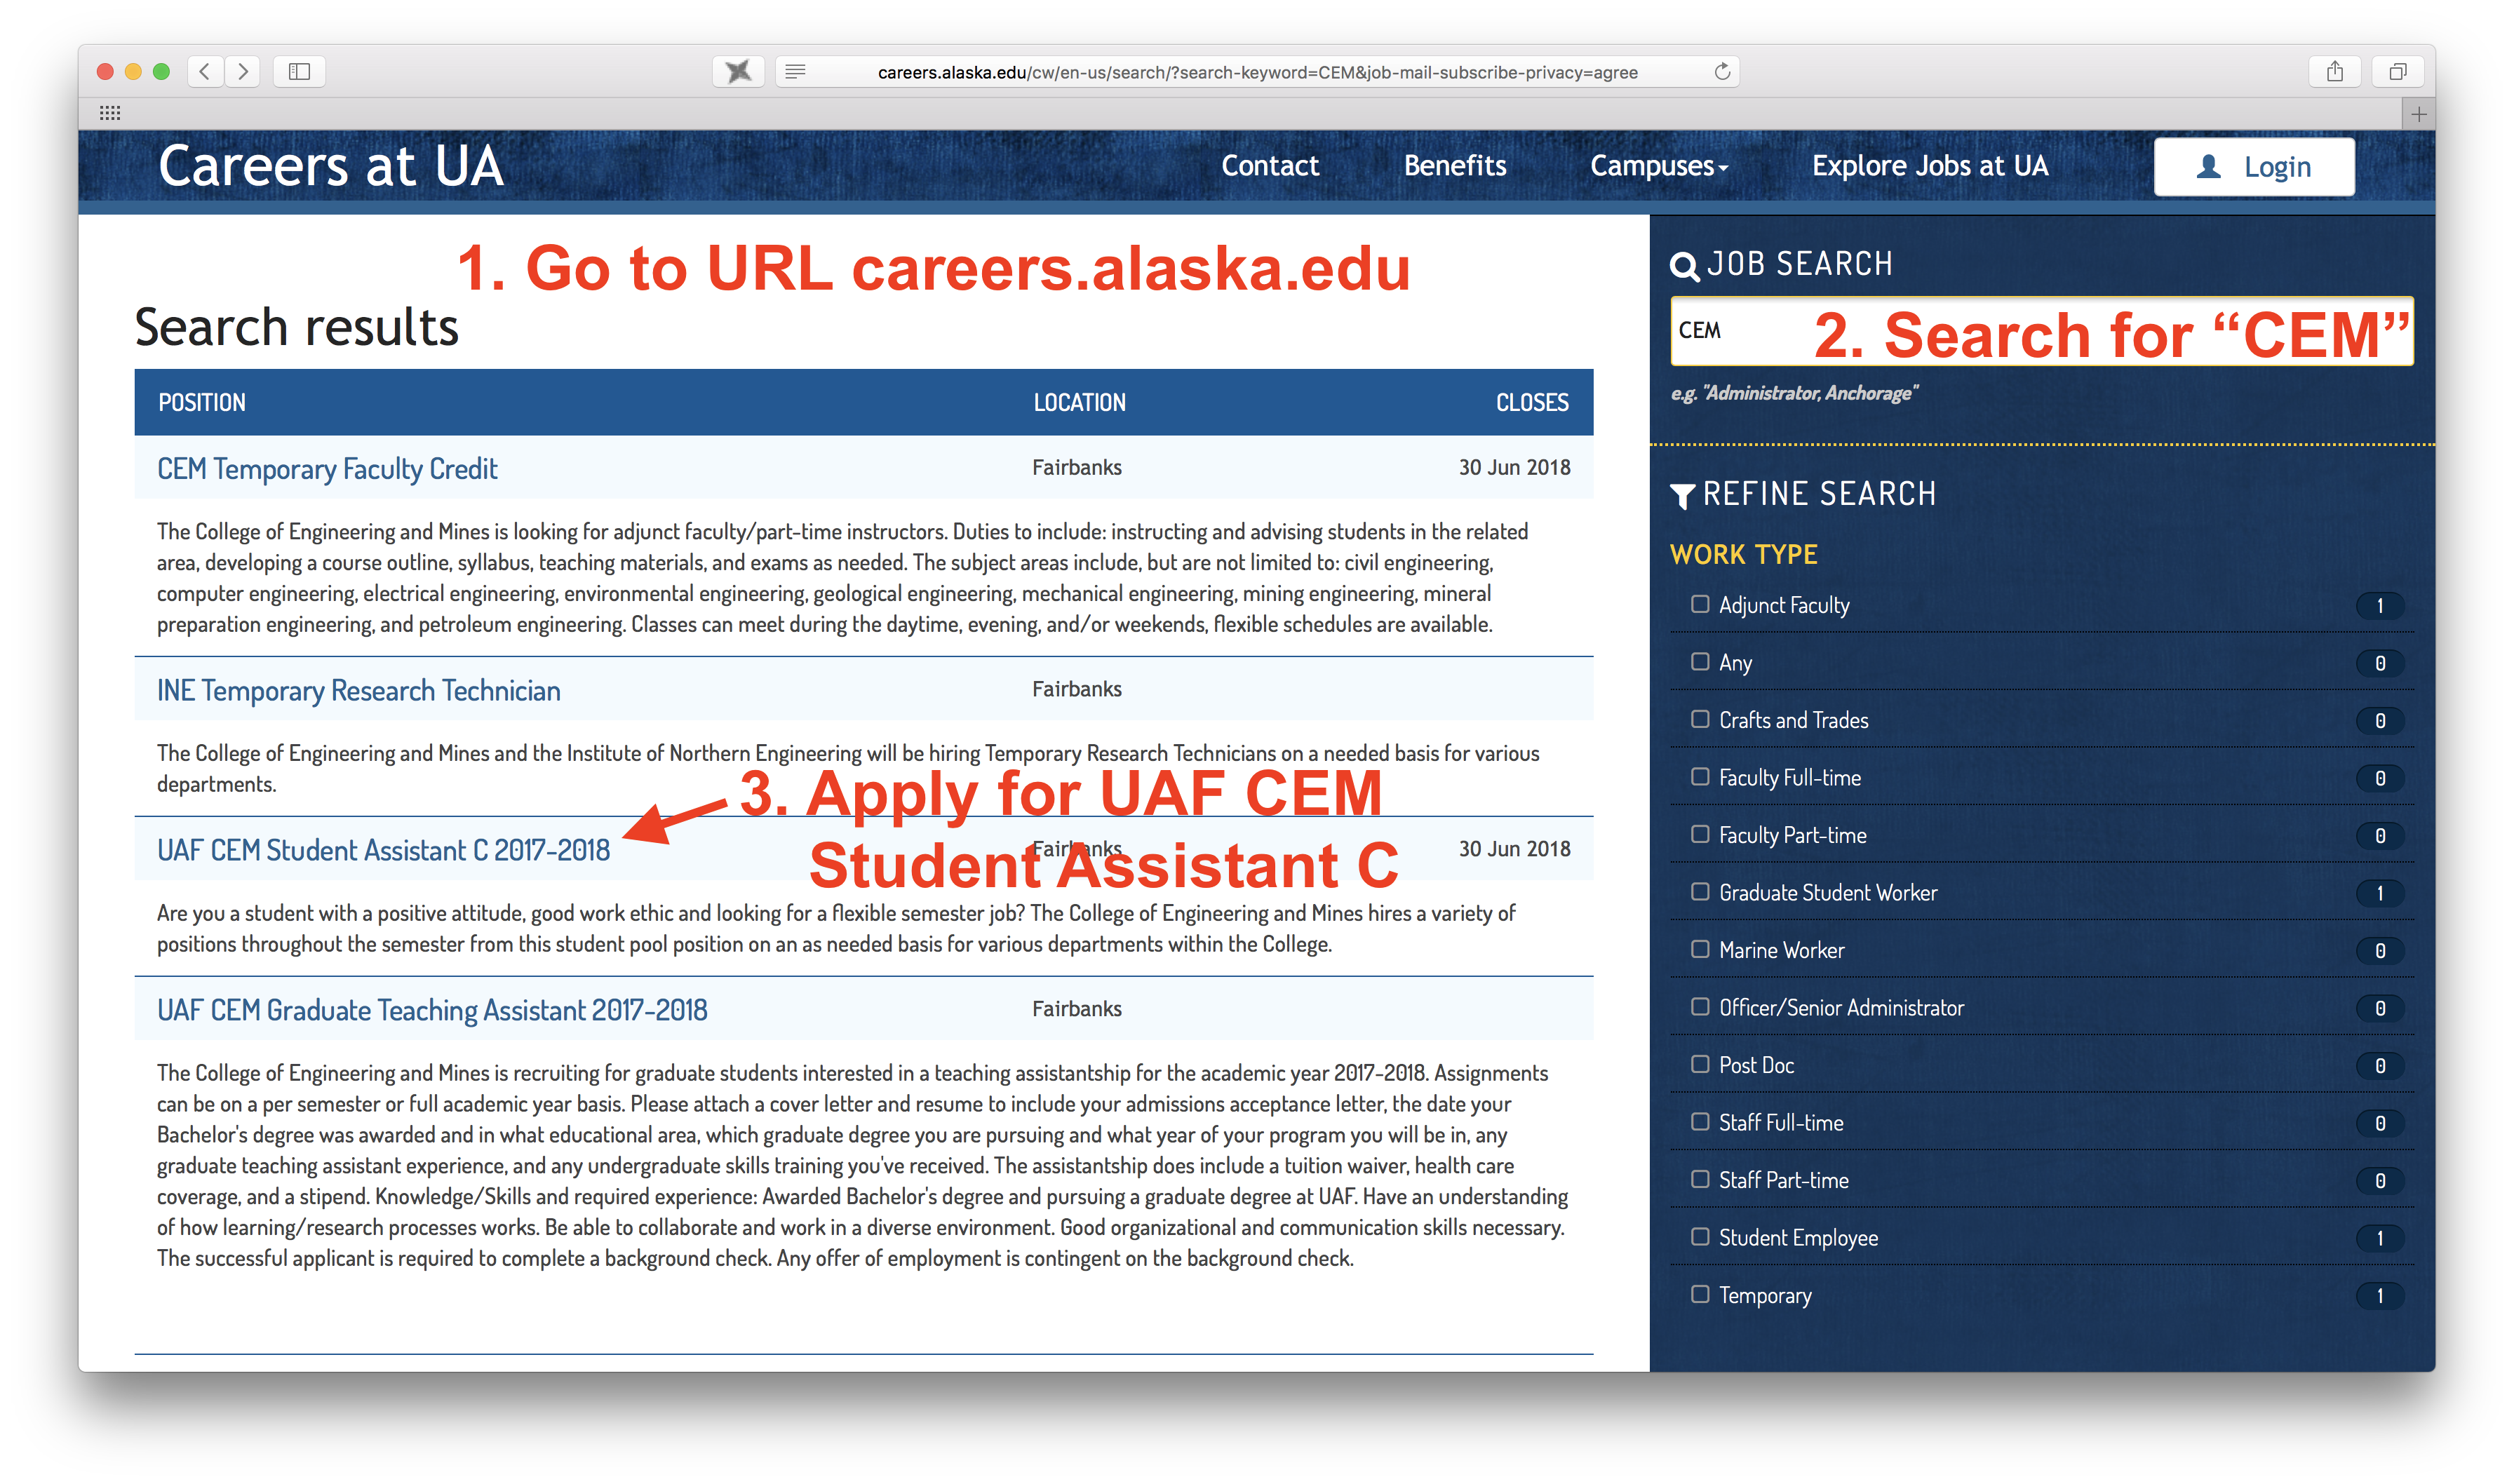
Task: Click Fairbanks in INE Research Technician row
Action: [1076, 689]
